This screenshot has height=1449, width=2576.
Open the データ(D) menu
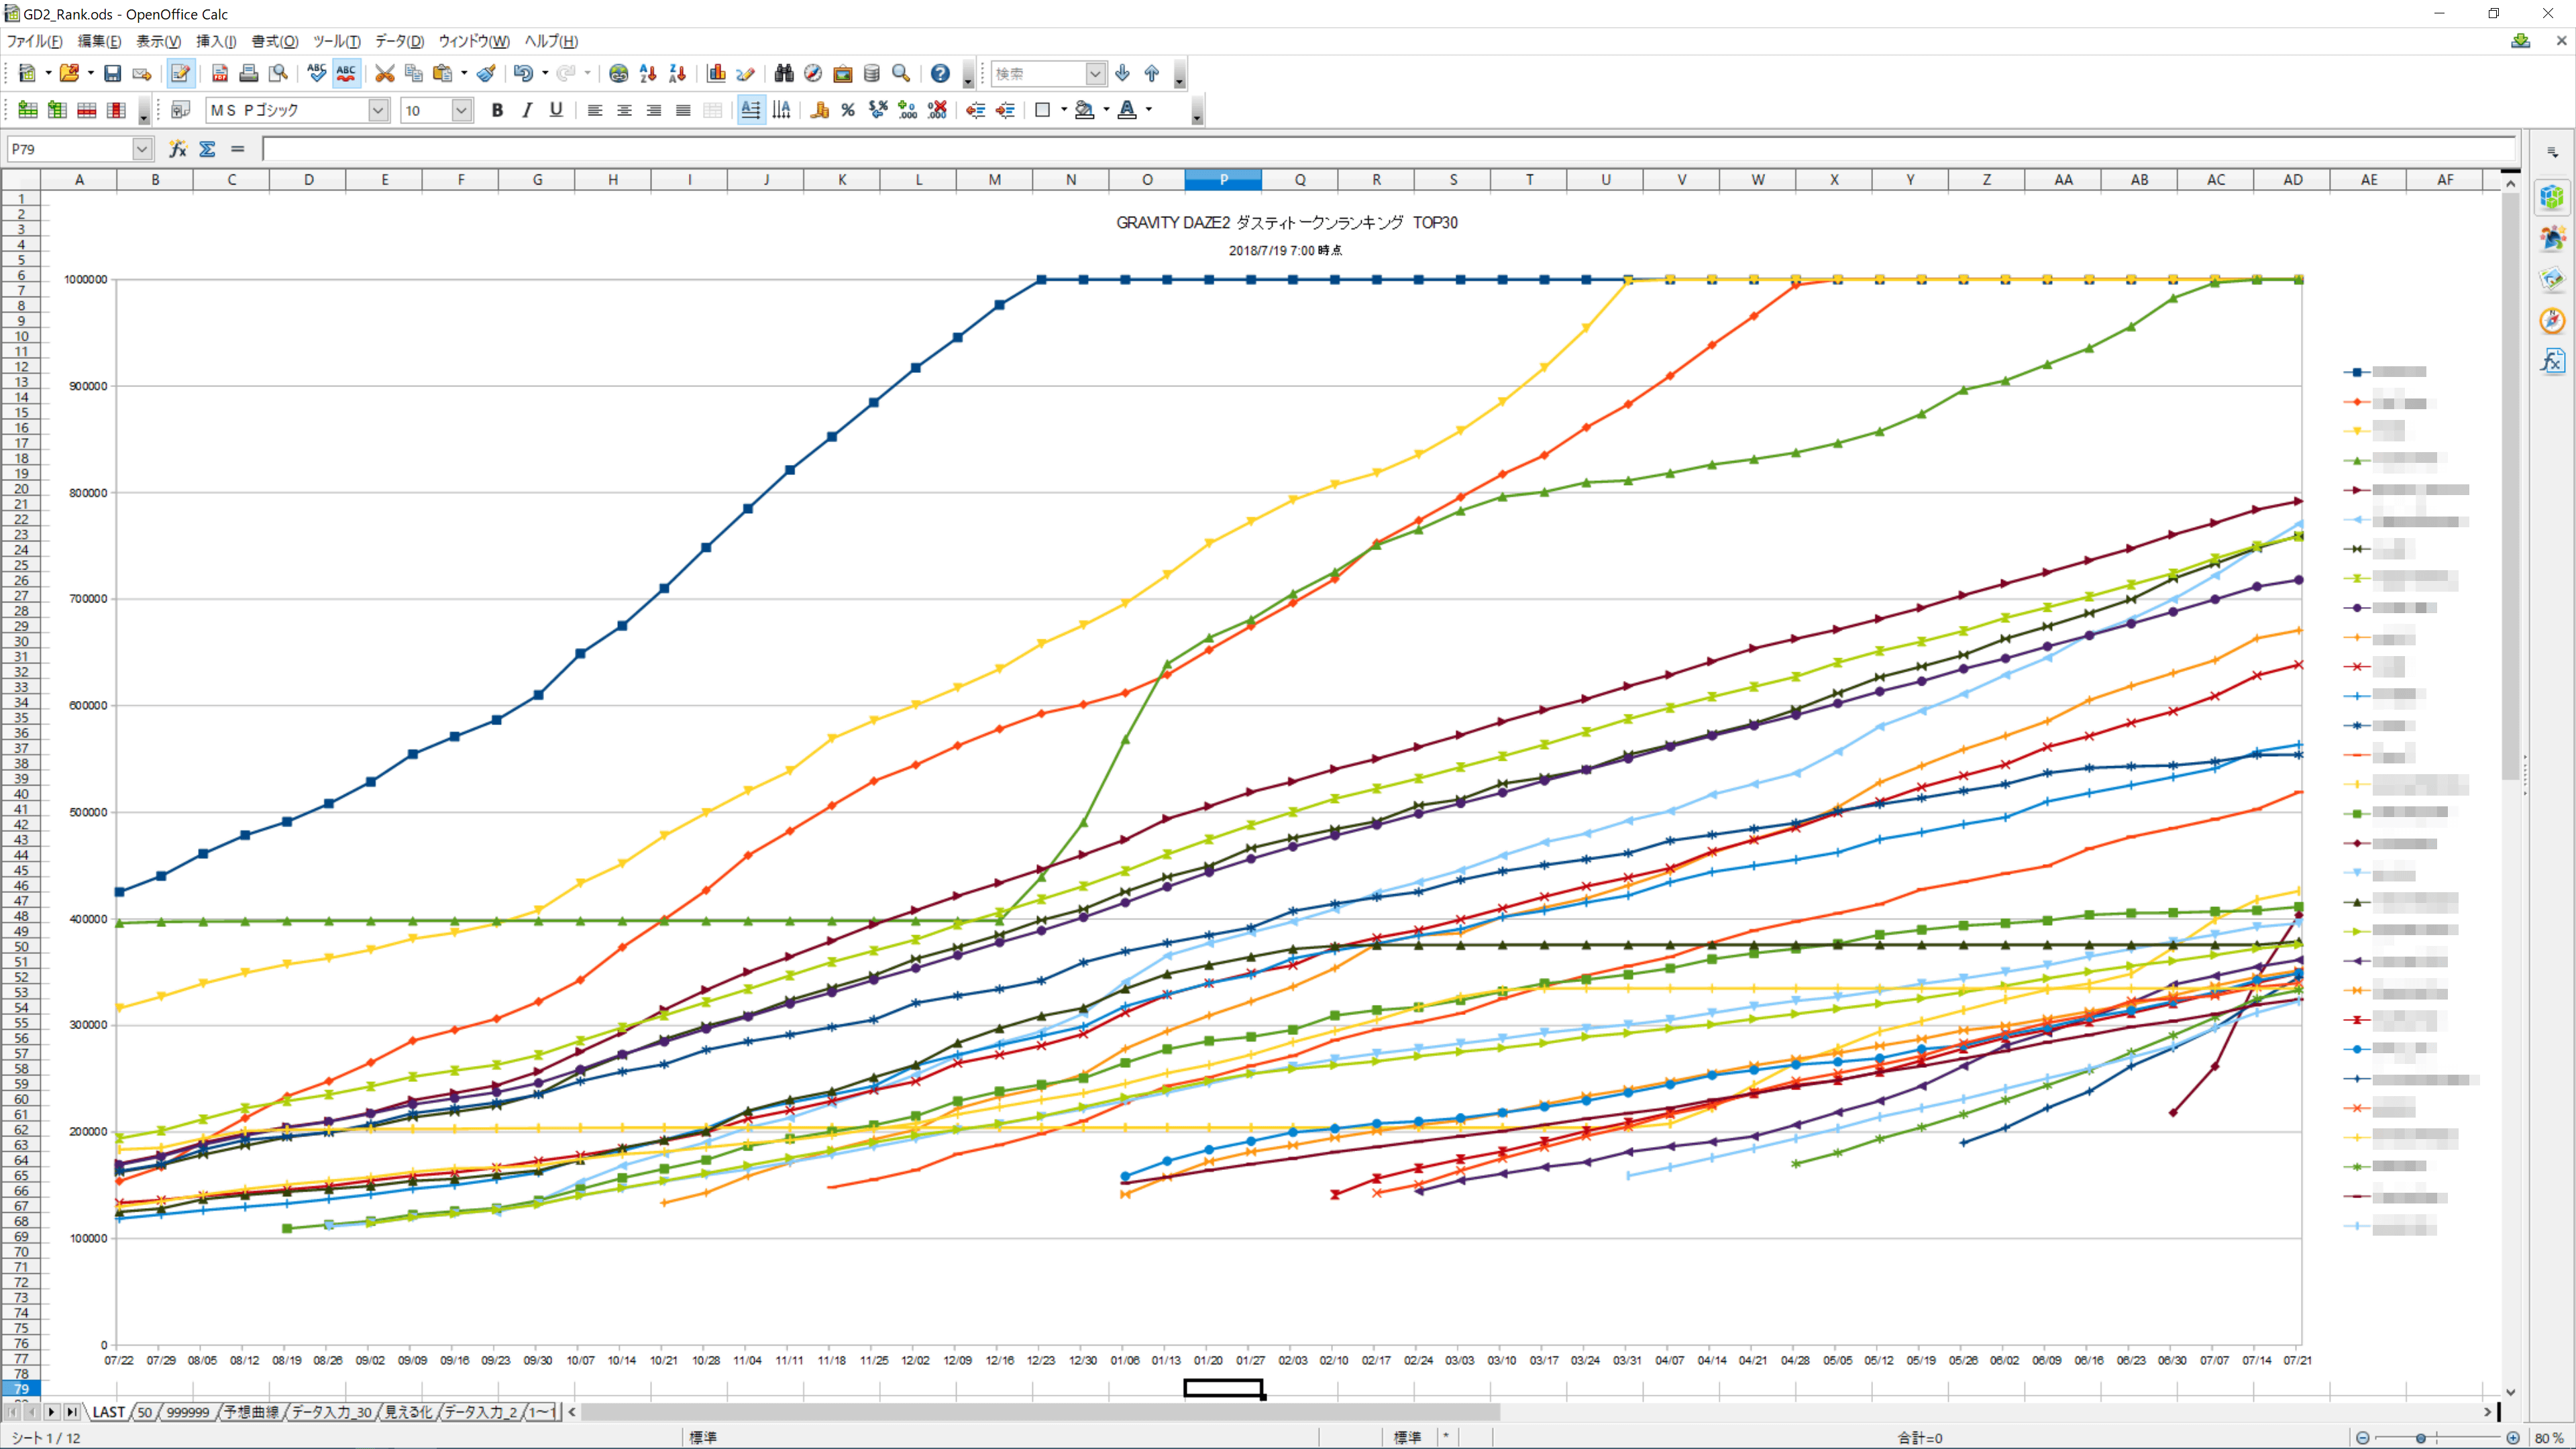(x=399, y=41)
